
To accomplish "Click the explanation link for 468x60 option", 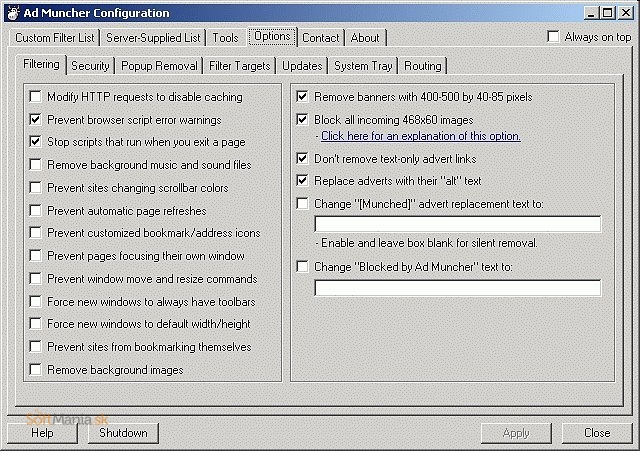I will pyautogui.click(x=421, y=136).
